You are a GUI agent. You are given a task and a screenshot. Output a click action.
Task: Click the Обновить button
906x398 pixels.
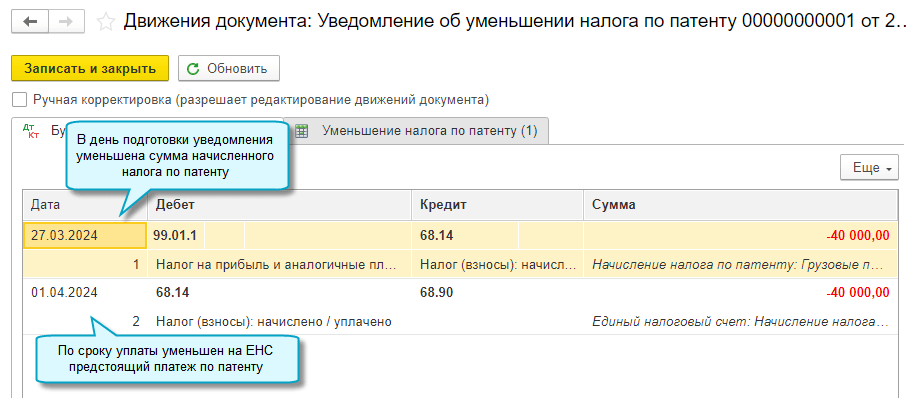click(x=229, y=69)
